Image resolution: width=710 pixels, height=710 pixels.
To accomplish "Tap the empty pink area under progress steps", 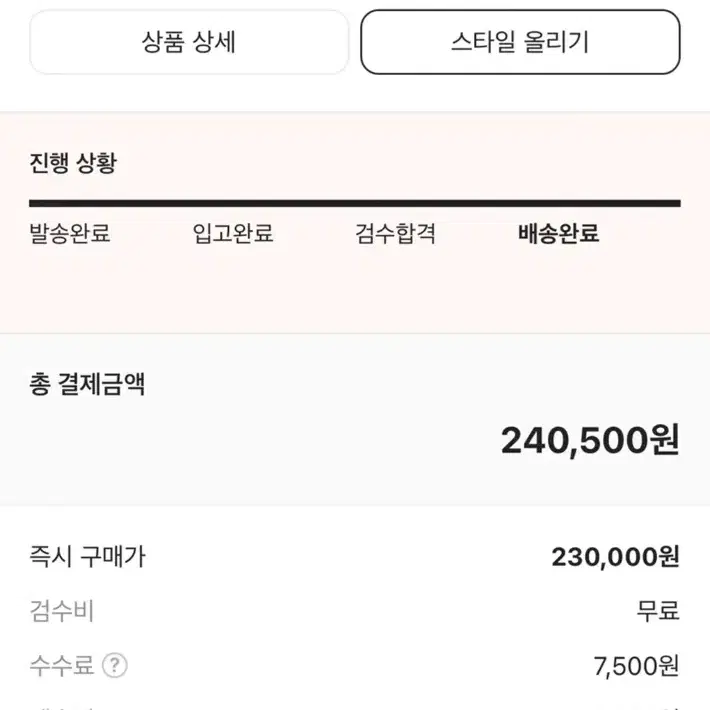I will (x=355, y=290).
